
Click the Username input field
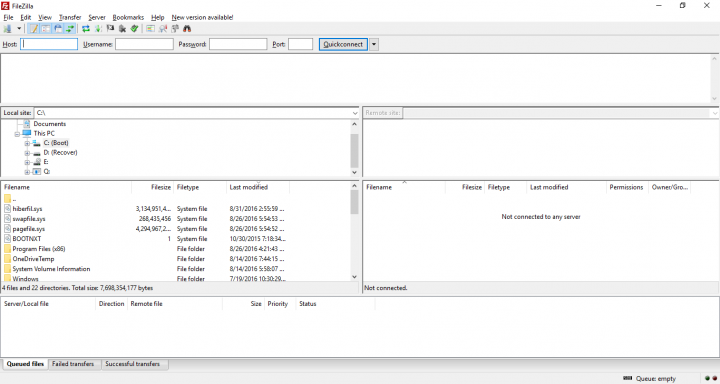pyautogui.click(x=144, y=44)
